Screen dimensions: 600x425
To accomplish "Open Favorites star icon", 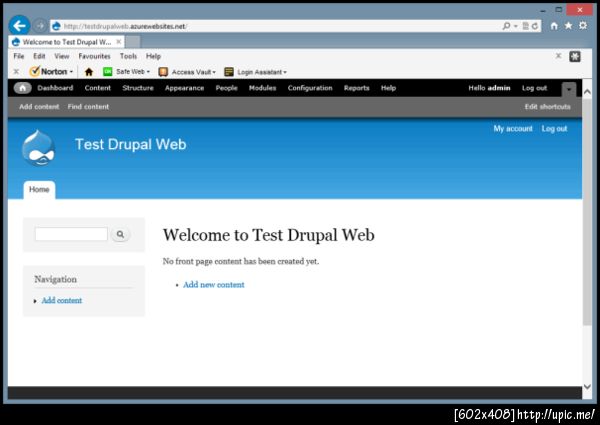I will pos(569,26).
